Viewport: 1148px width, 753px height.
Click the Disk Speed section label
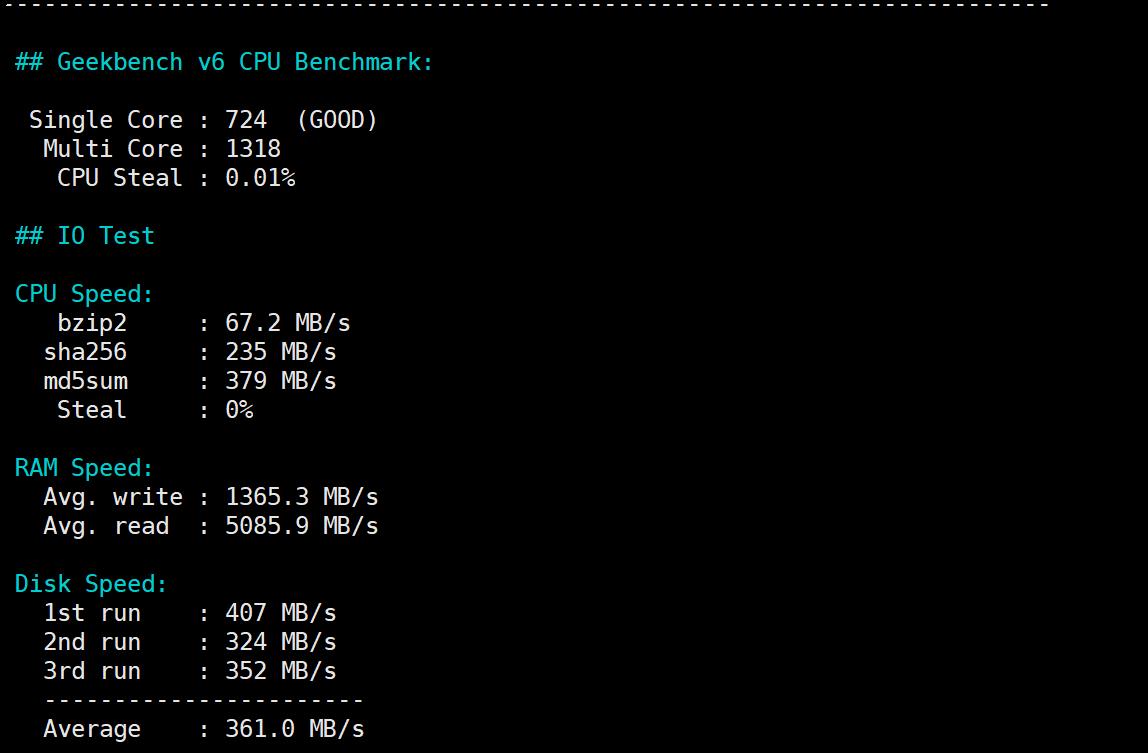point(92,584)
